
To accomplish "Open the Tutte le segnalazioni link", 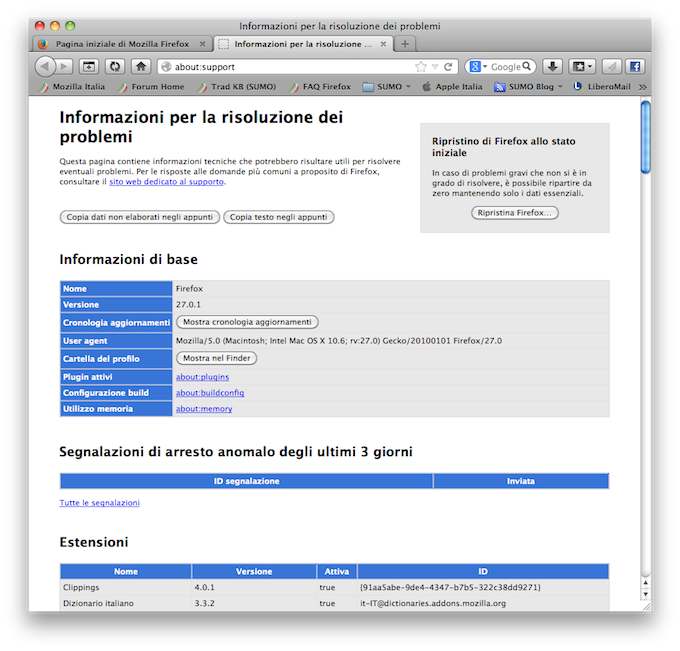I will 99,503.
